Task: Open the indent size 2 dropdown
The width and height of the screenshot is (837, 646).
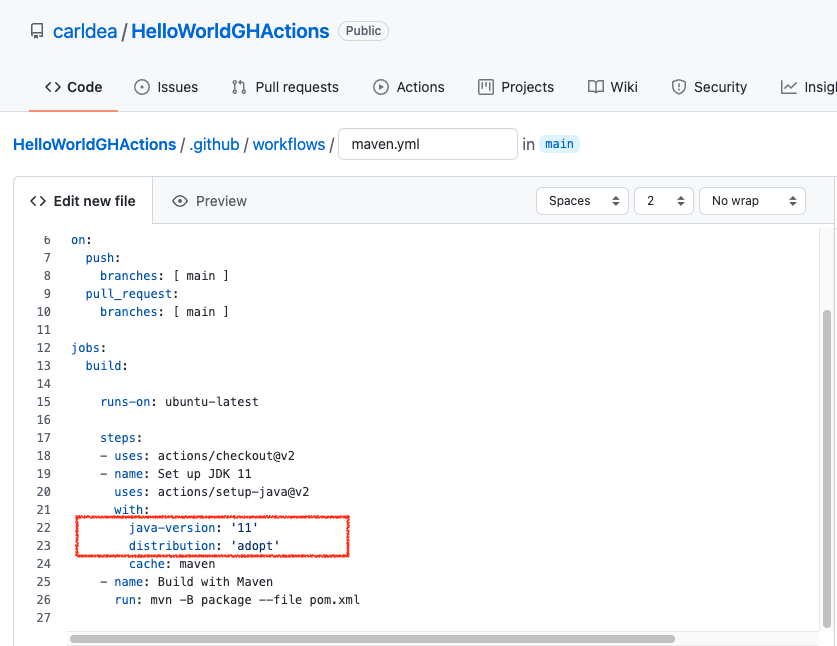Action: coord(664,201)
